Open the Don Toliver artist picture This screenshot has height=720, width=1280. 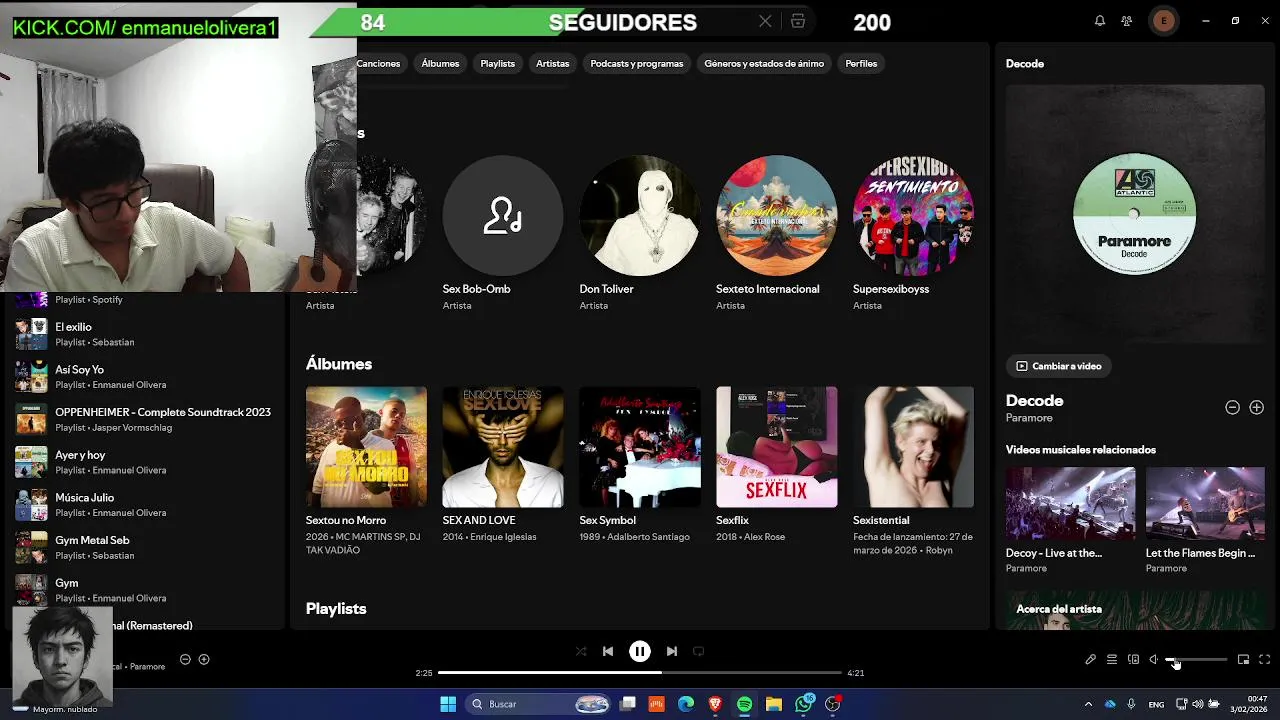pos(640,215)
